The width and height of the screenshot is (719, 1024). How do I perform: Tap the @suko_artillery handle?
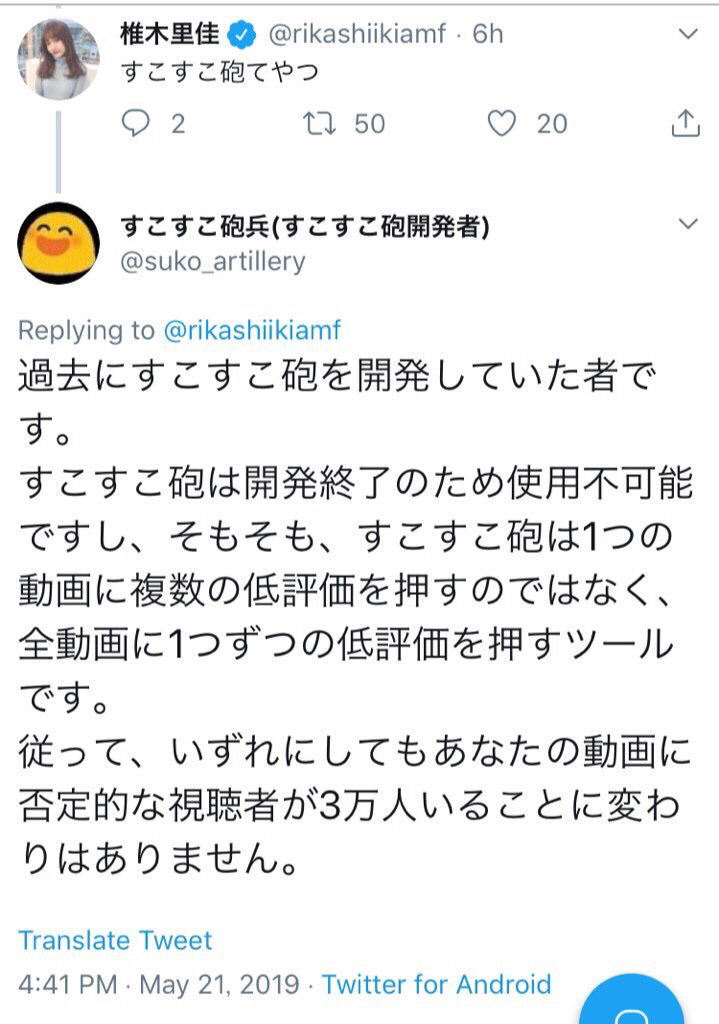click(x=212, y=262)
